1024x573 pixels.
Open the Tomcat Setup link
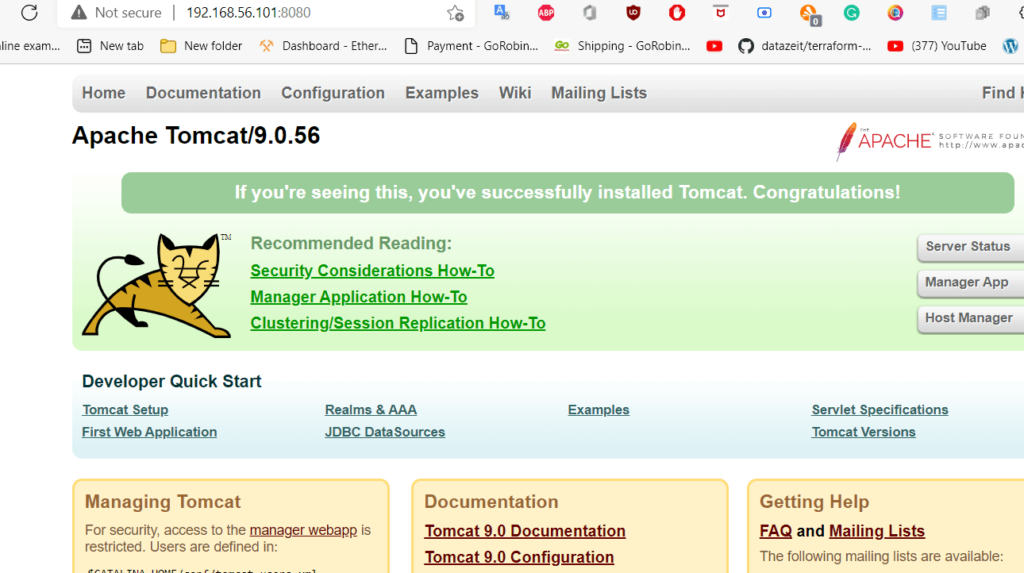125,410
